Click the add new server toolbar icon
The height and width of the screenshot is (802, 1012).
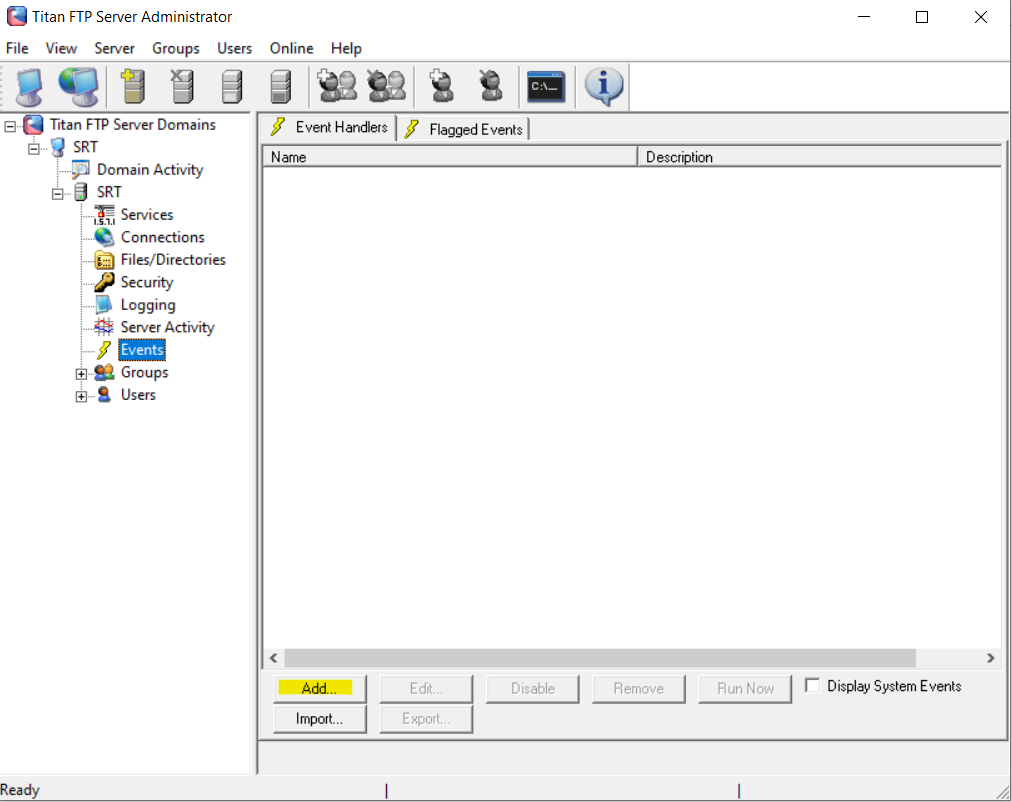click(x=132, y=87)
